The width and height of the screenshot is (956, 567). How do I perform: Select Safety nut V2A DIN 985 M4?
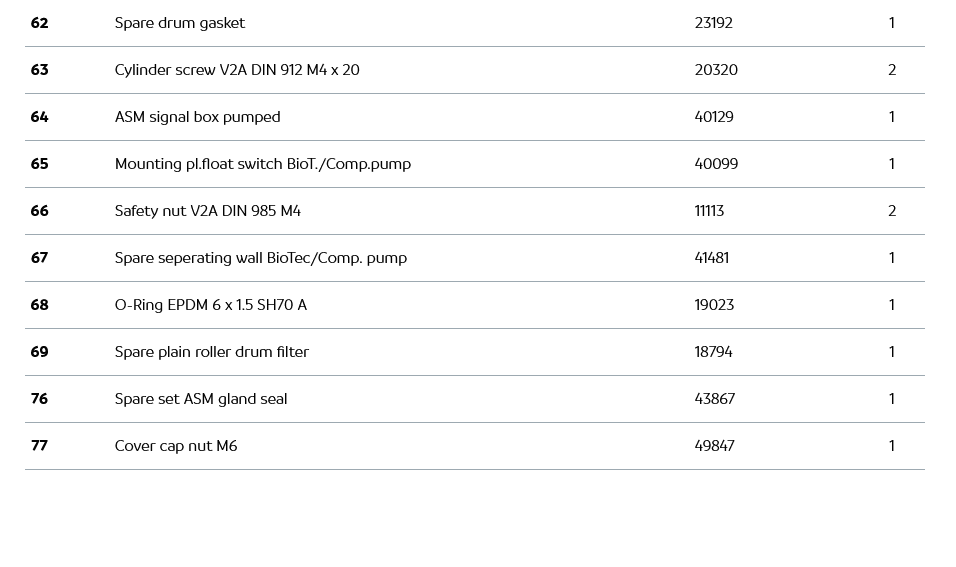[207, 211]
